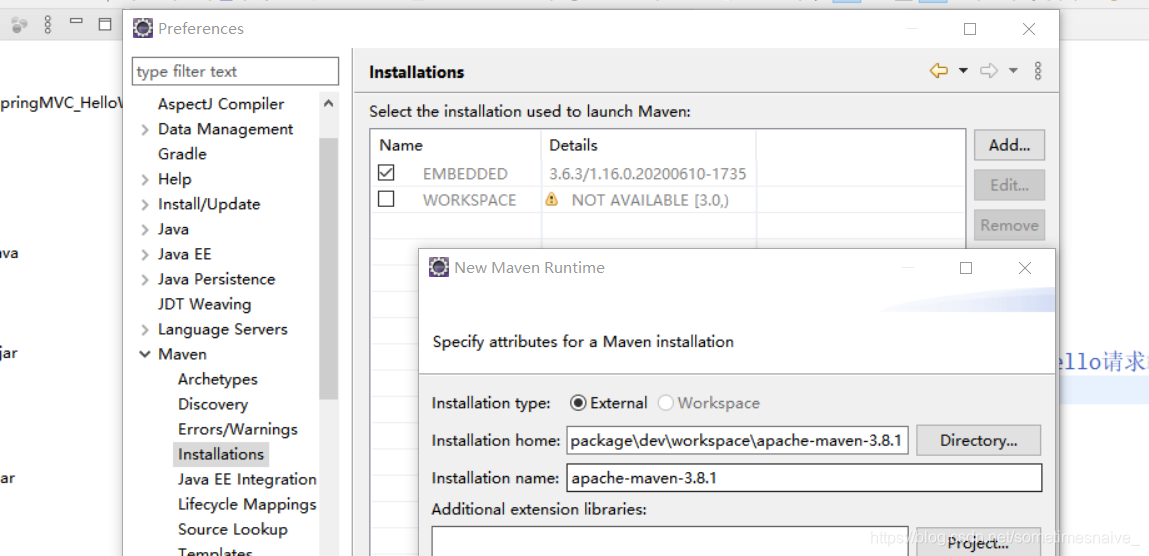The image size is (1149, 556).
Task: Select the Workspace installation type radio
Action: click(x=665, y=403)
